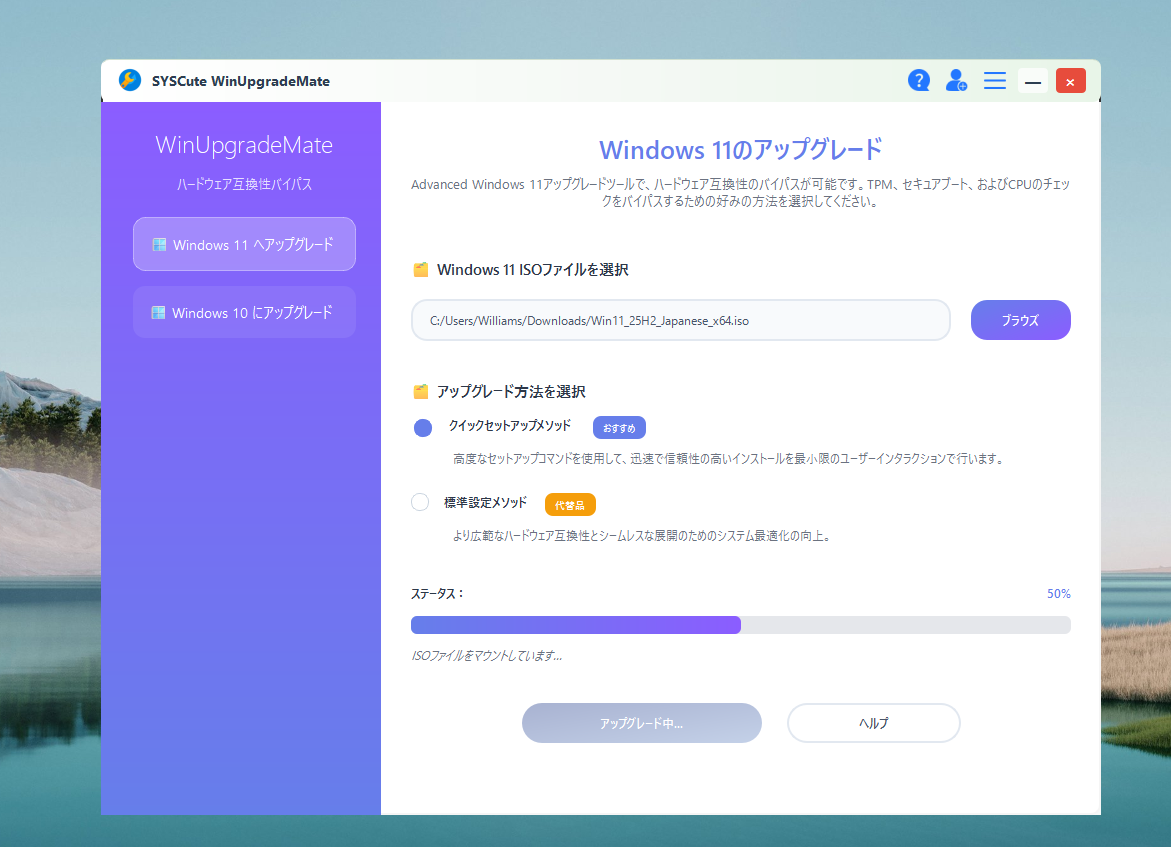1171x847 pixels.
Task: Click the grid icon on Windows 10 にアップグレード
Action: (159, 312)
